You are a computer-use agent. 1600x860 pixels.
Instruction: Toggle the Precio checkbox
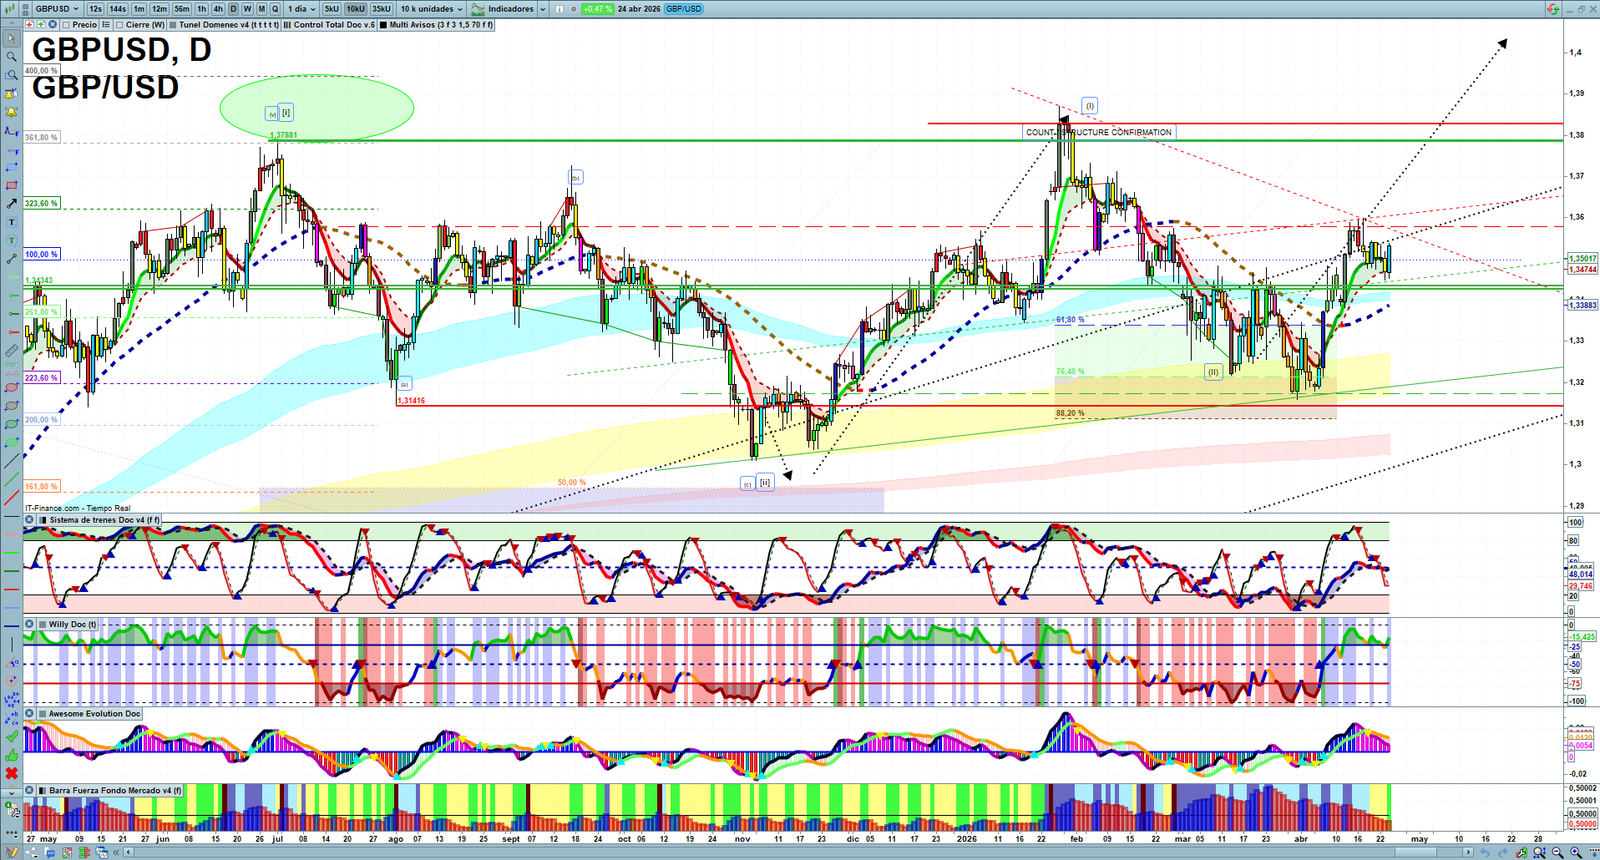66,25
